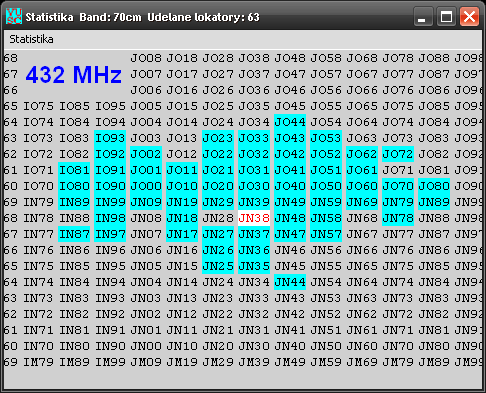Image resolution: width=486 pixels, height=393 pixels.
Task: Click unworked locator JO56
Action: [326, 90]
